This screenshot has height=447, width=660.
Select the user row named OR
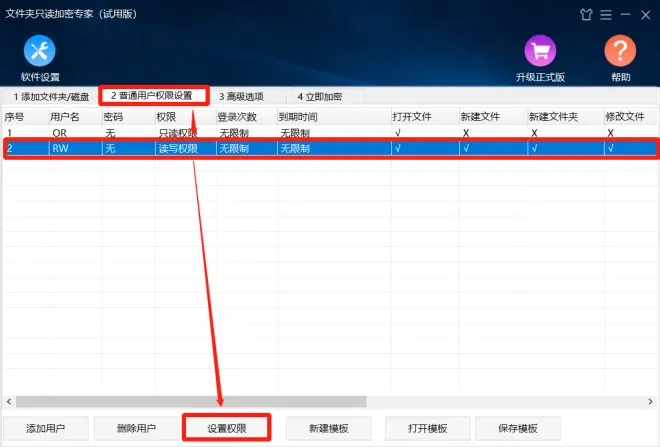click(330, 133)
